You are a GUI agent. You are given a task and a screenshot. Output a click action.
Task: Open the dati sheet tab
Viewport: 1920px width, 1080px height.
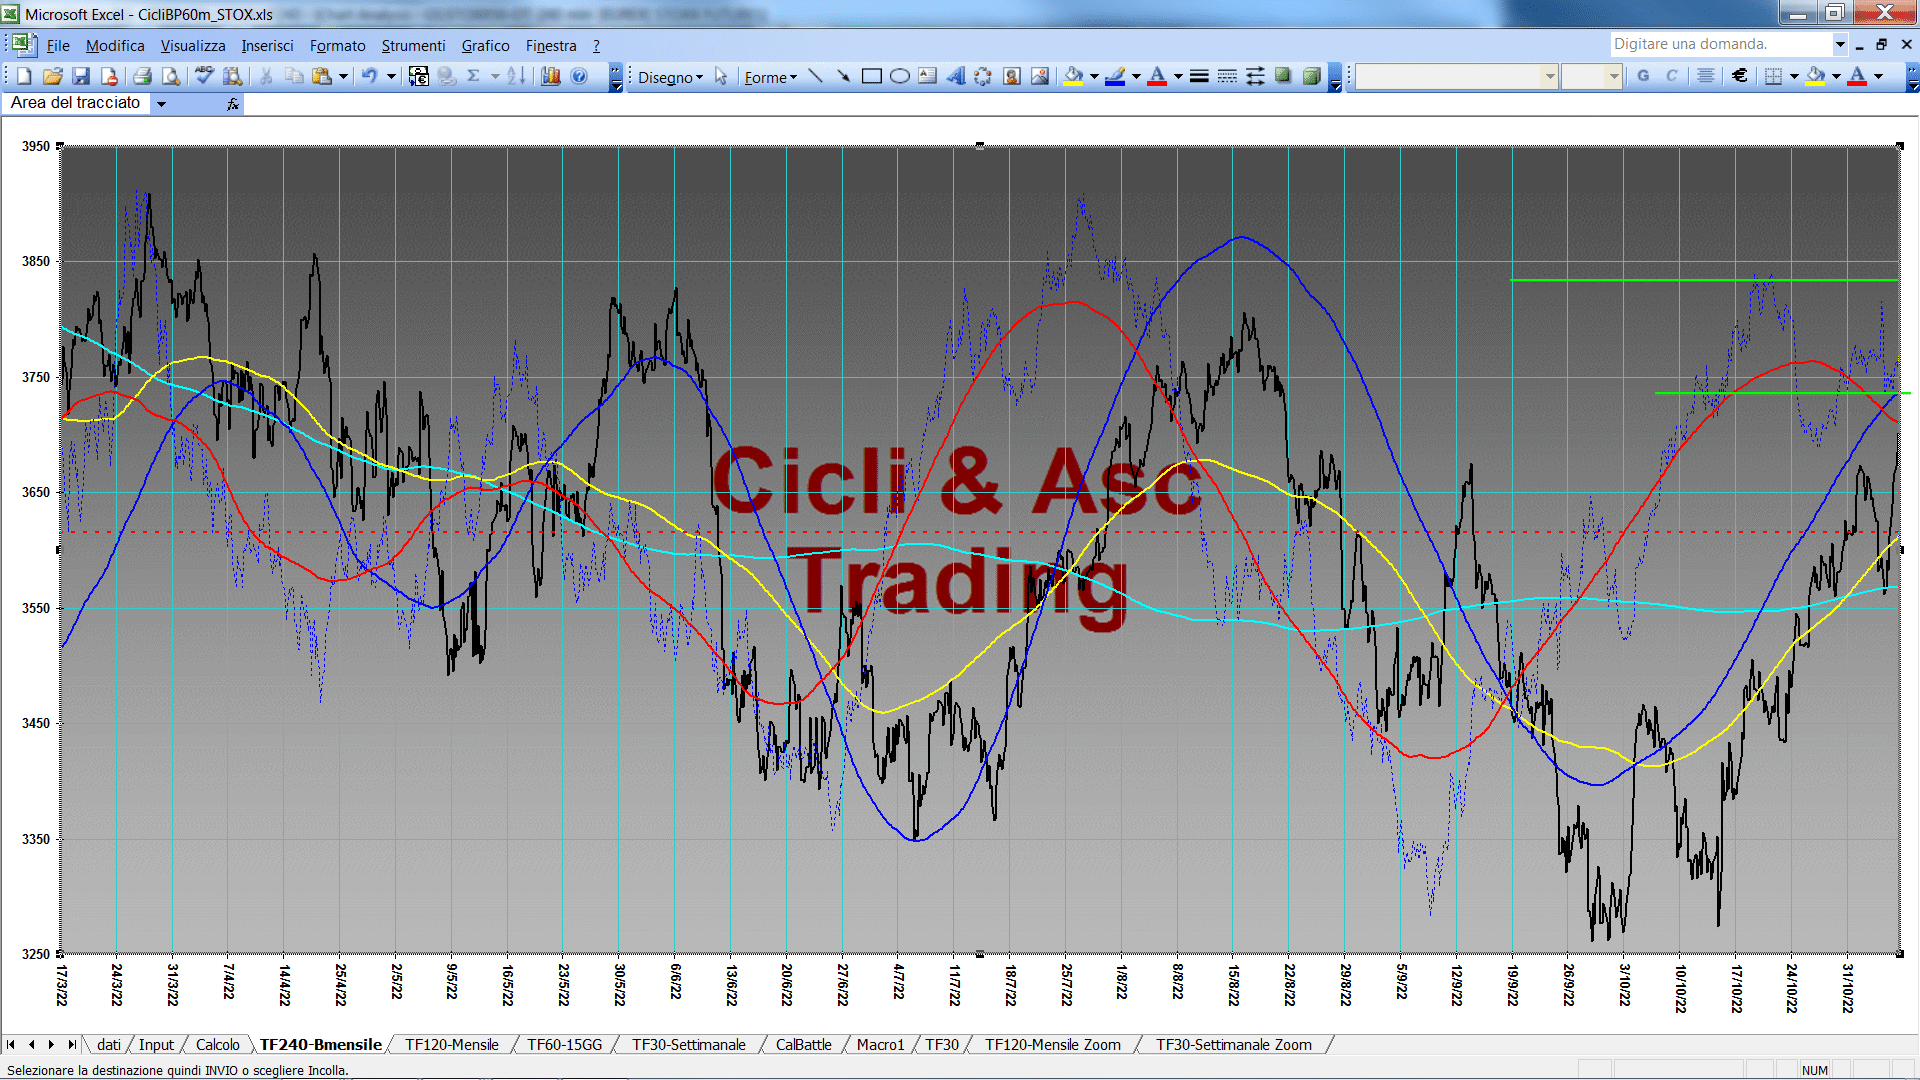click(x=109, y=1045)
